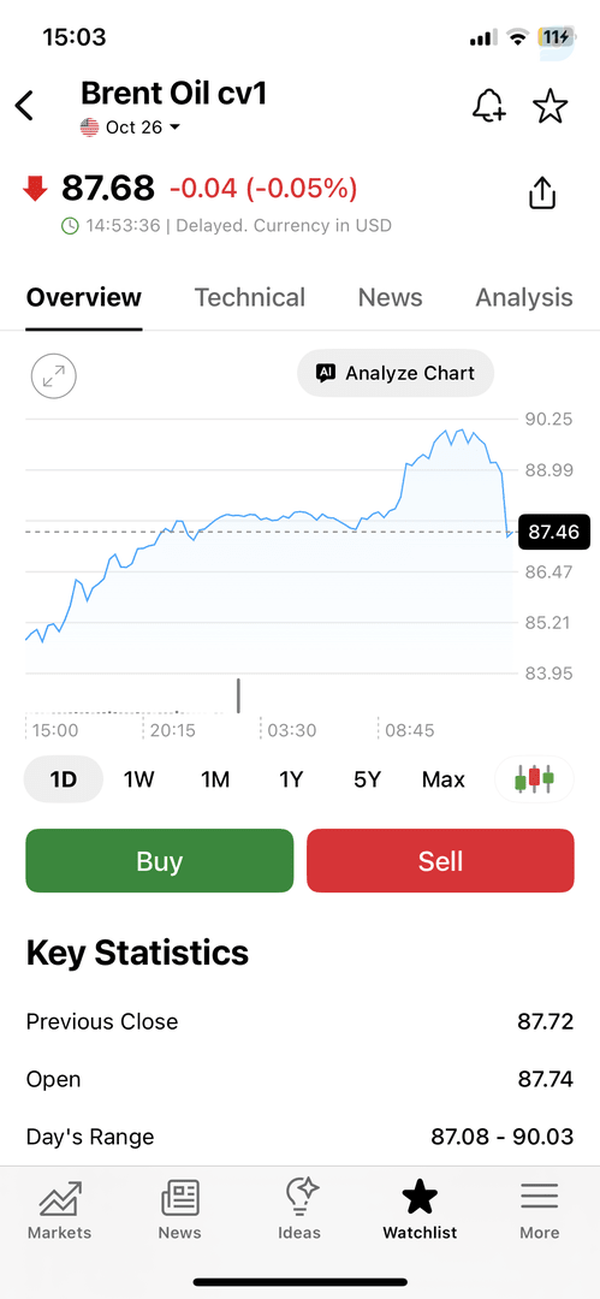600x1299 pixels.
Task: Tap the red Sell button
Action: tap(441, 861)
